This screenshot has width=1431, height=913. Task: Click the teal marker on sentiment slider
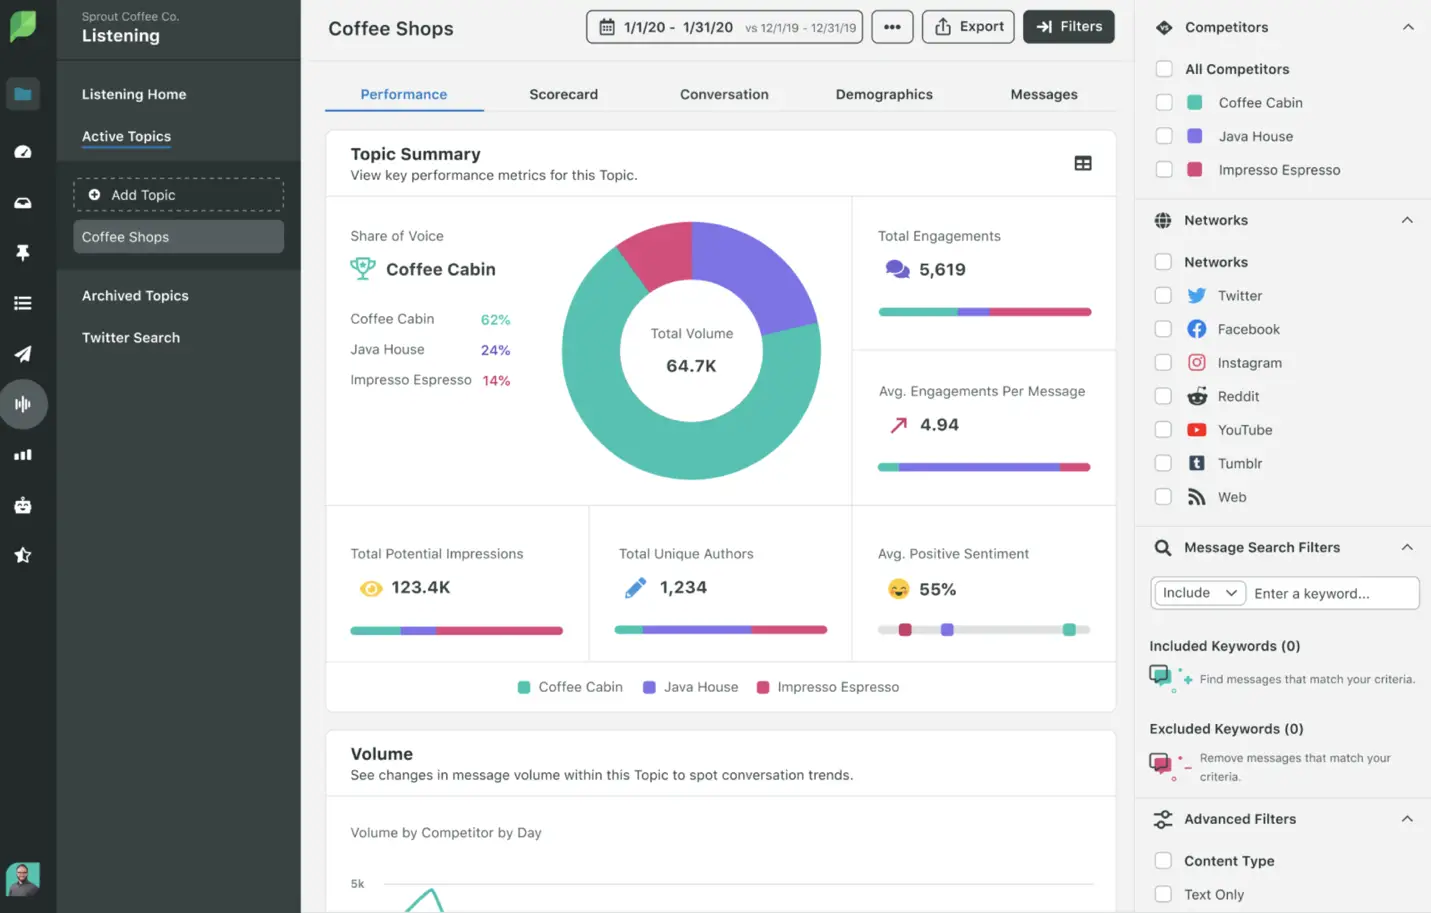coord(1069,630)
